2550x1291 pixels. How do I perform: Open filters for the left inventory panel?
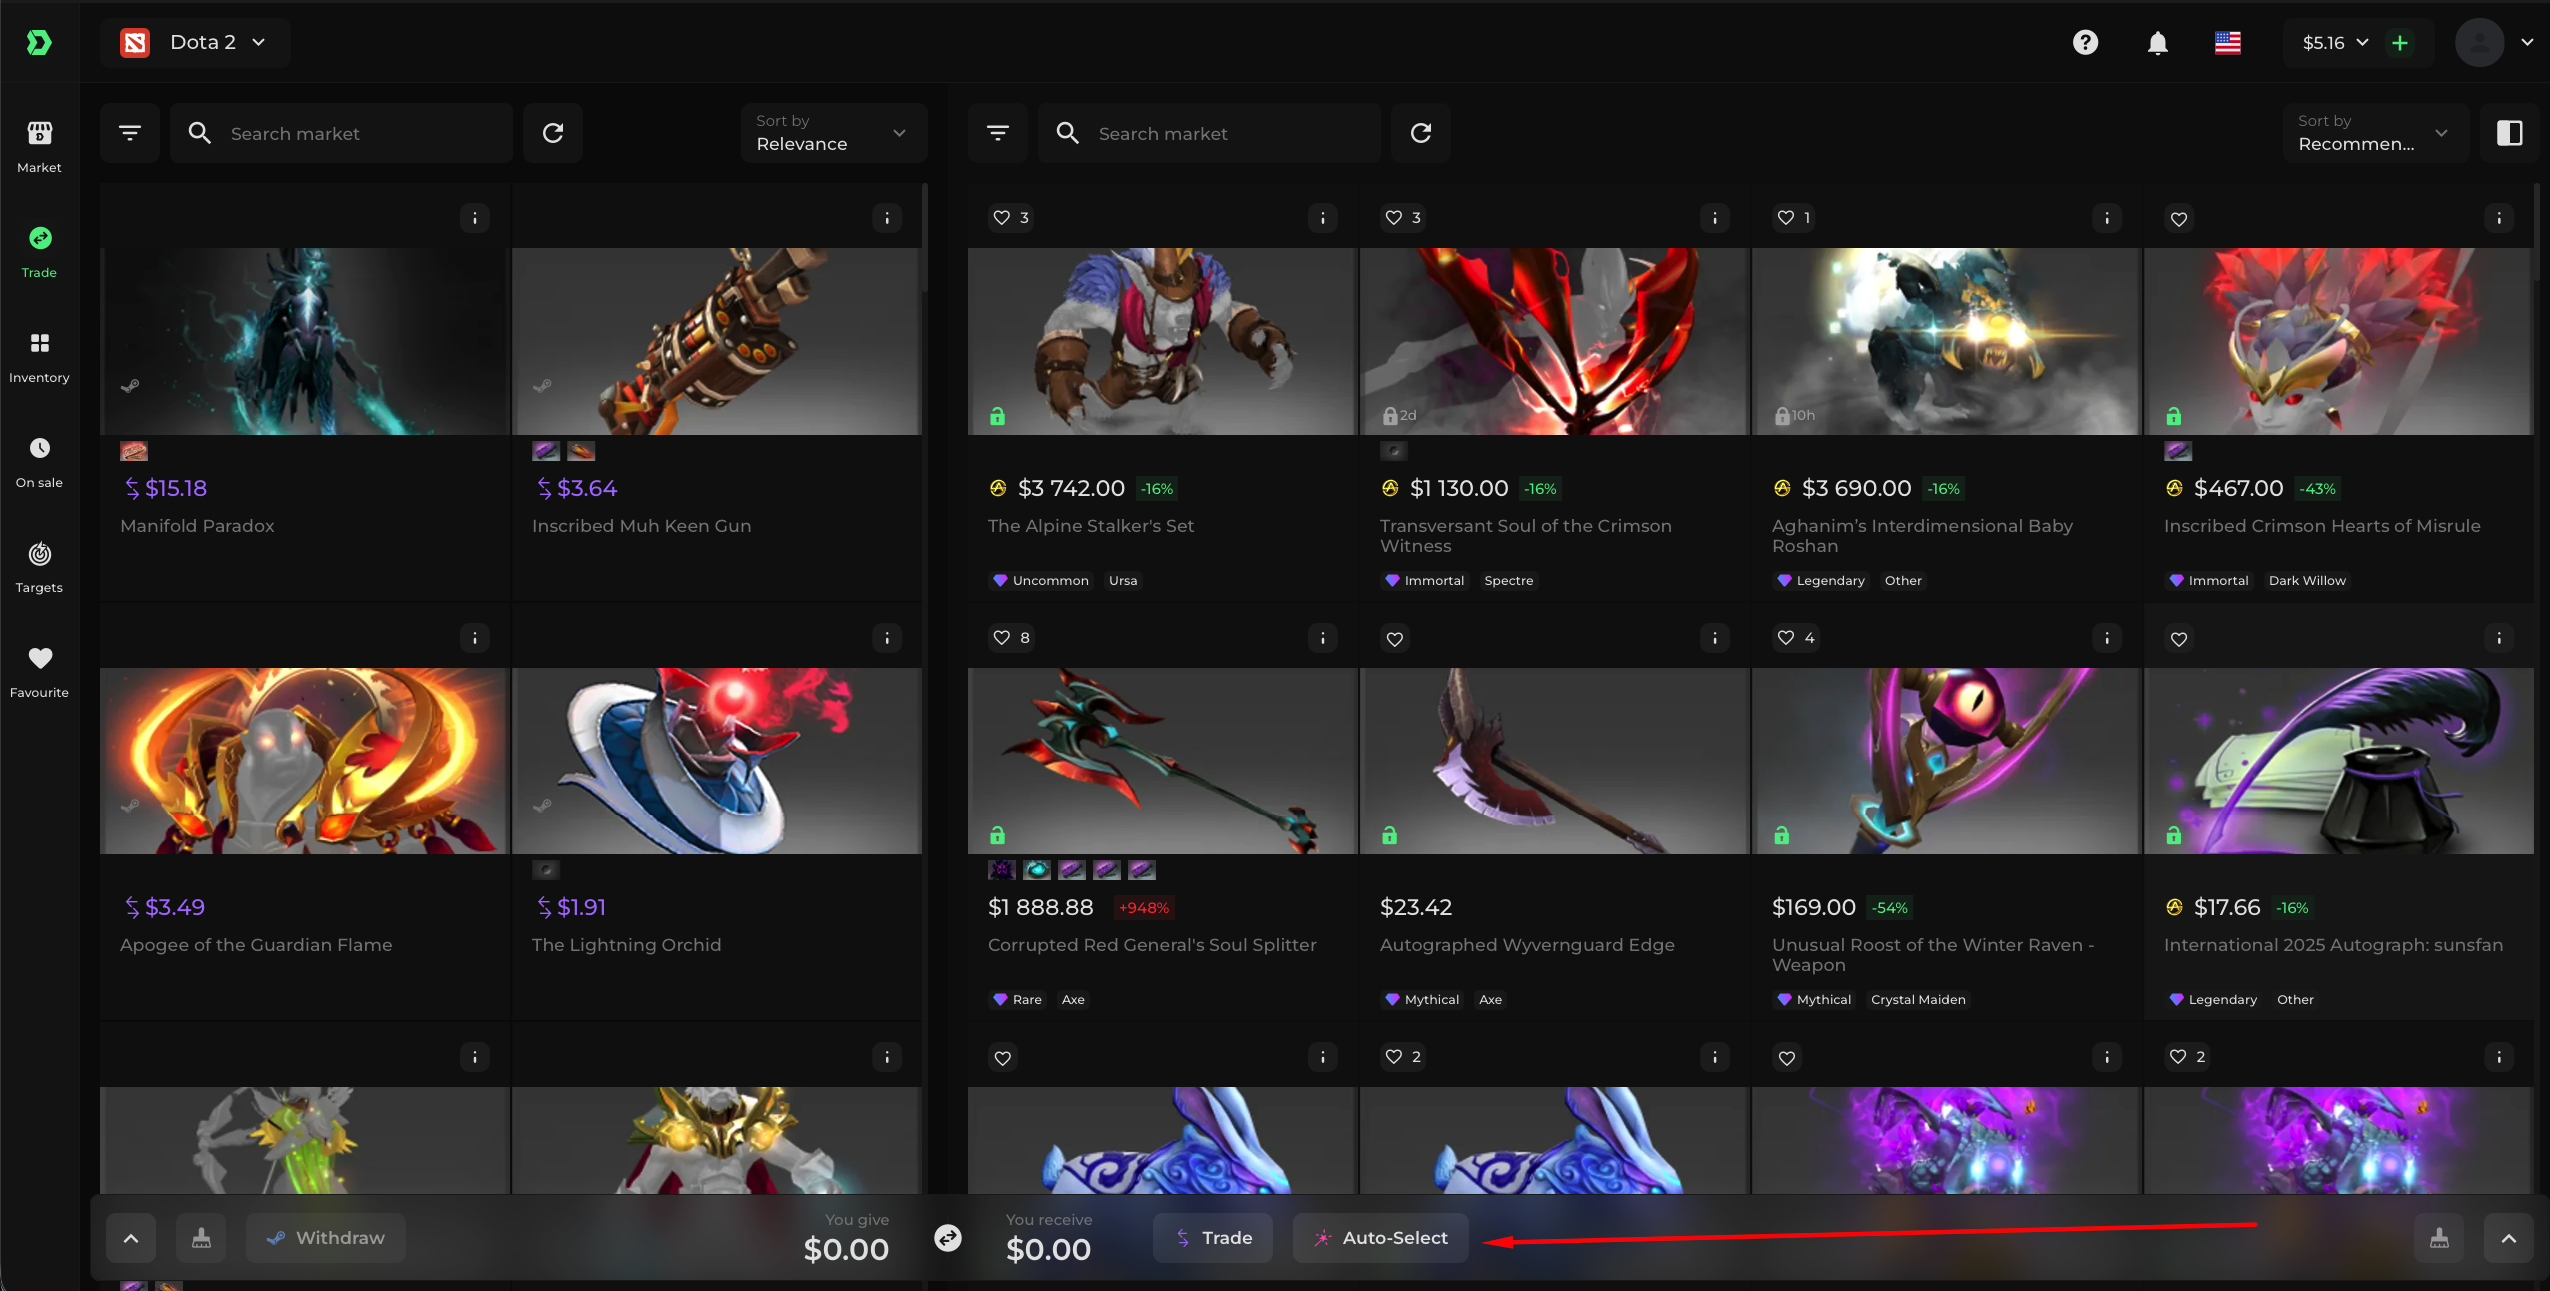130,133
